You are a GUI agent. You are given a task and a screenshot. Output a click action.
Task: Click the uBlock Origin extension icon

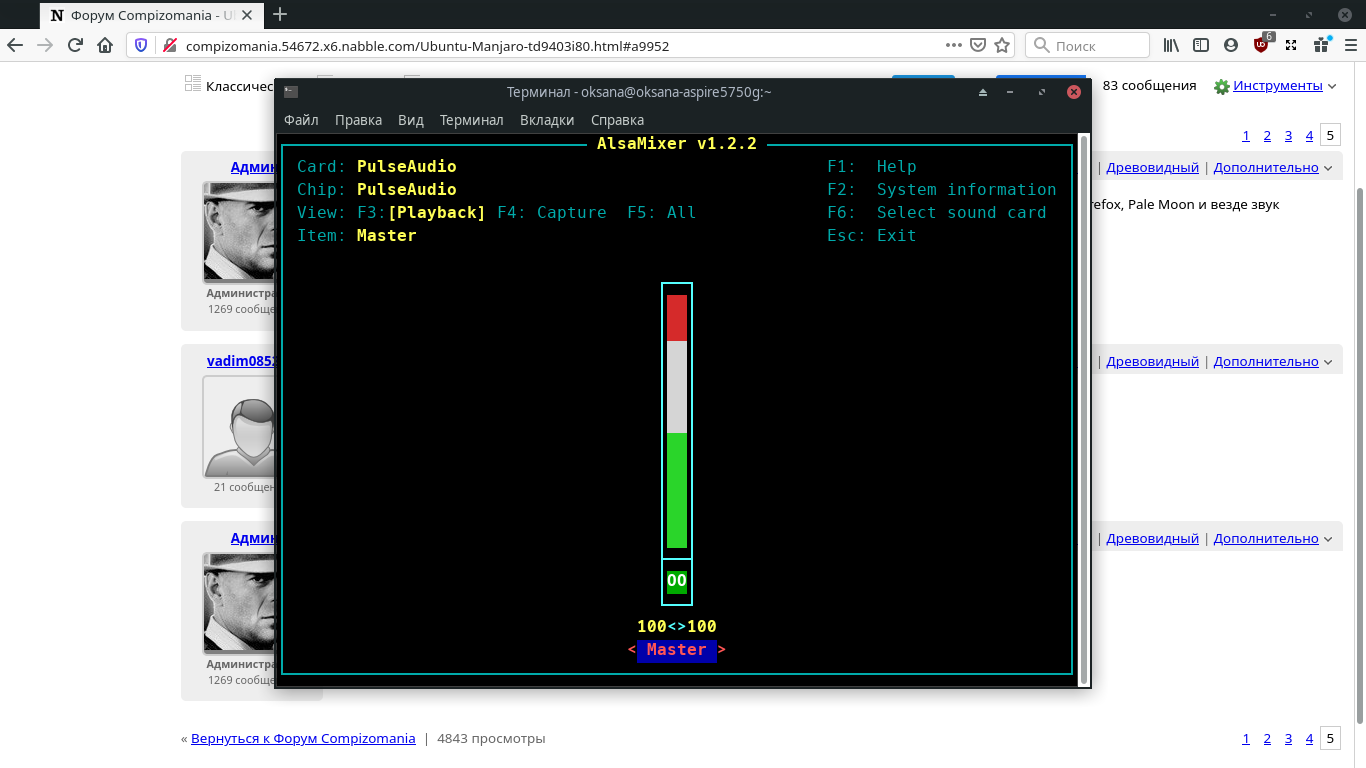coord(1262,45)
